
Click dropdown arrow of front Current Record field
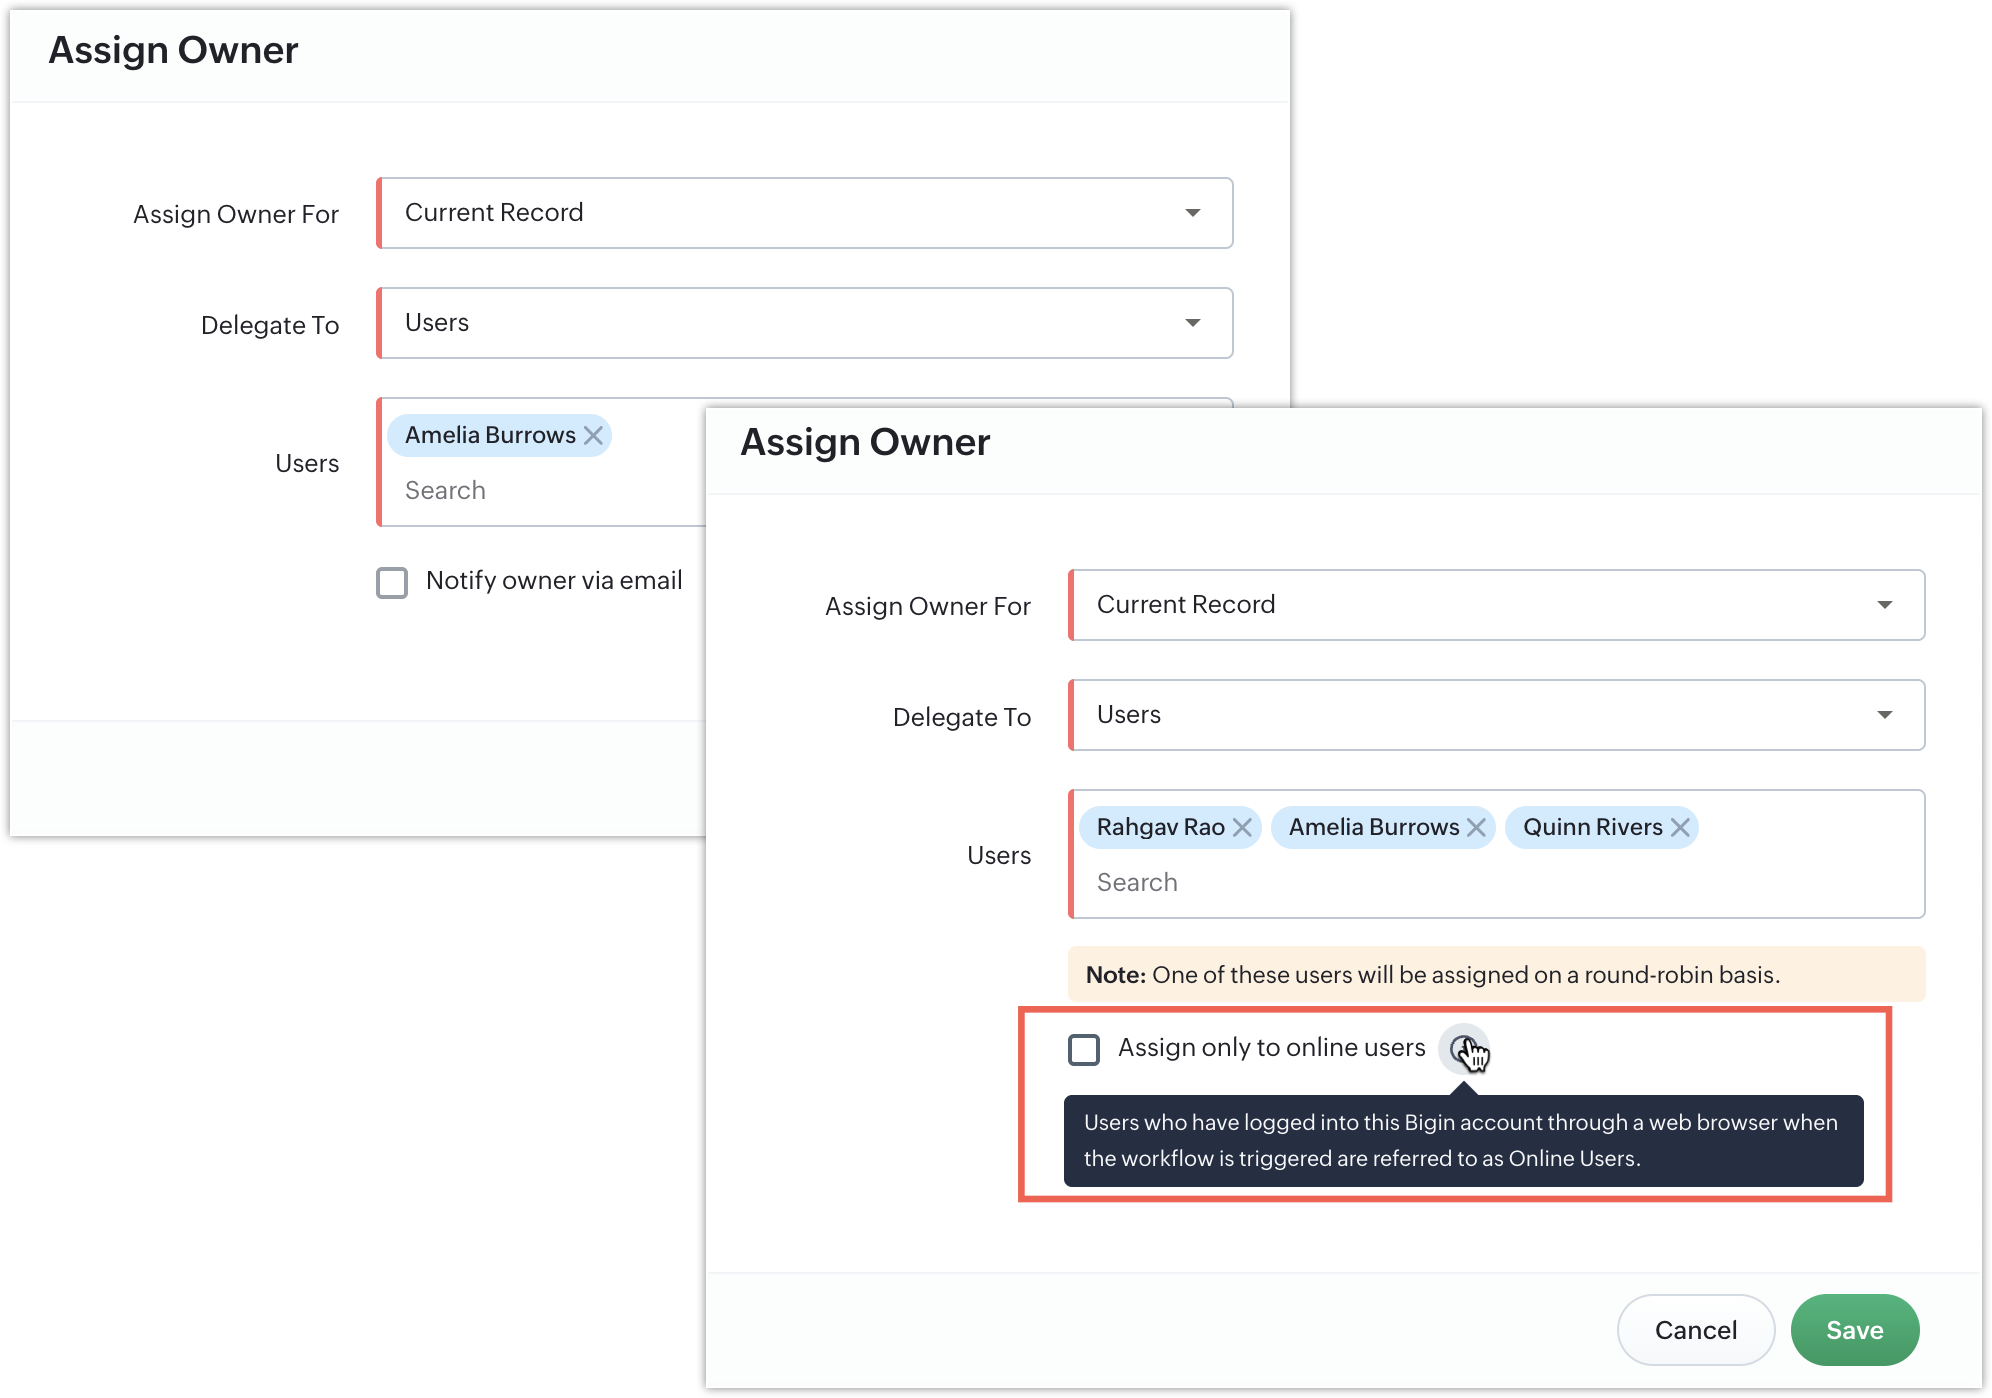pos(1885,605)
